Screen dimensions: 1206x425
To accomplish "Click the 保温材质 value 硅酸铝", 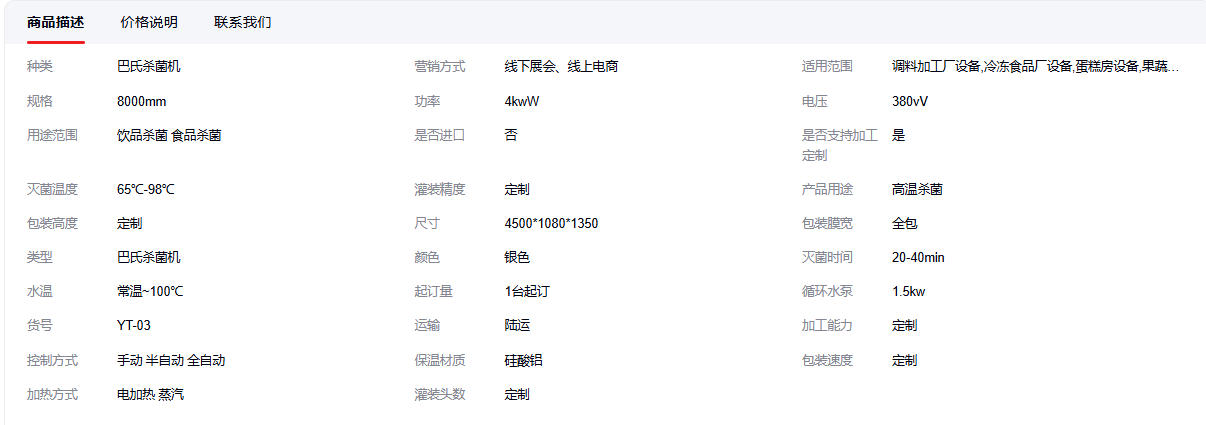I will [x=523, y=360].
